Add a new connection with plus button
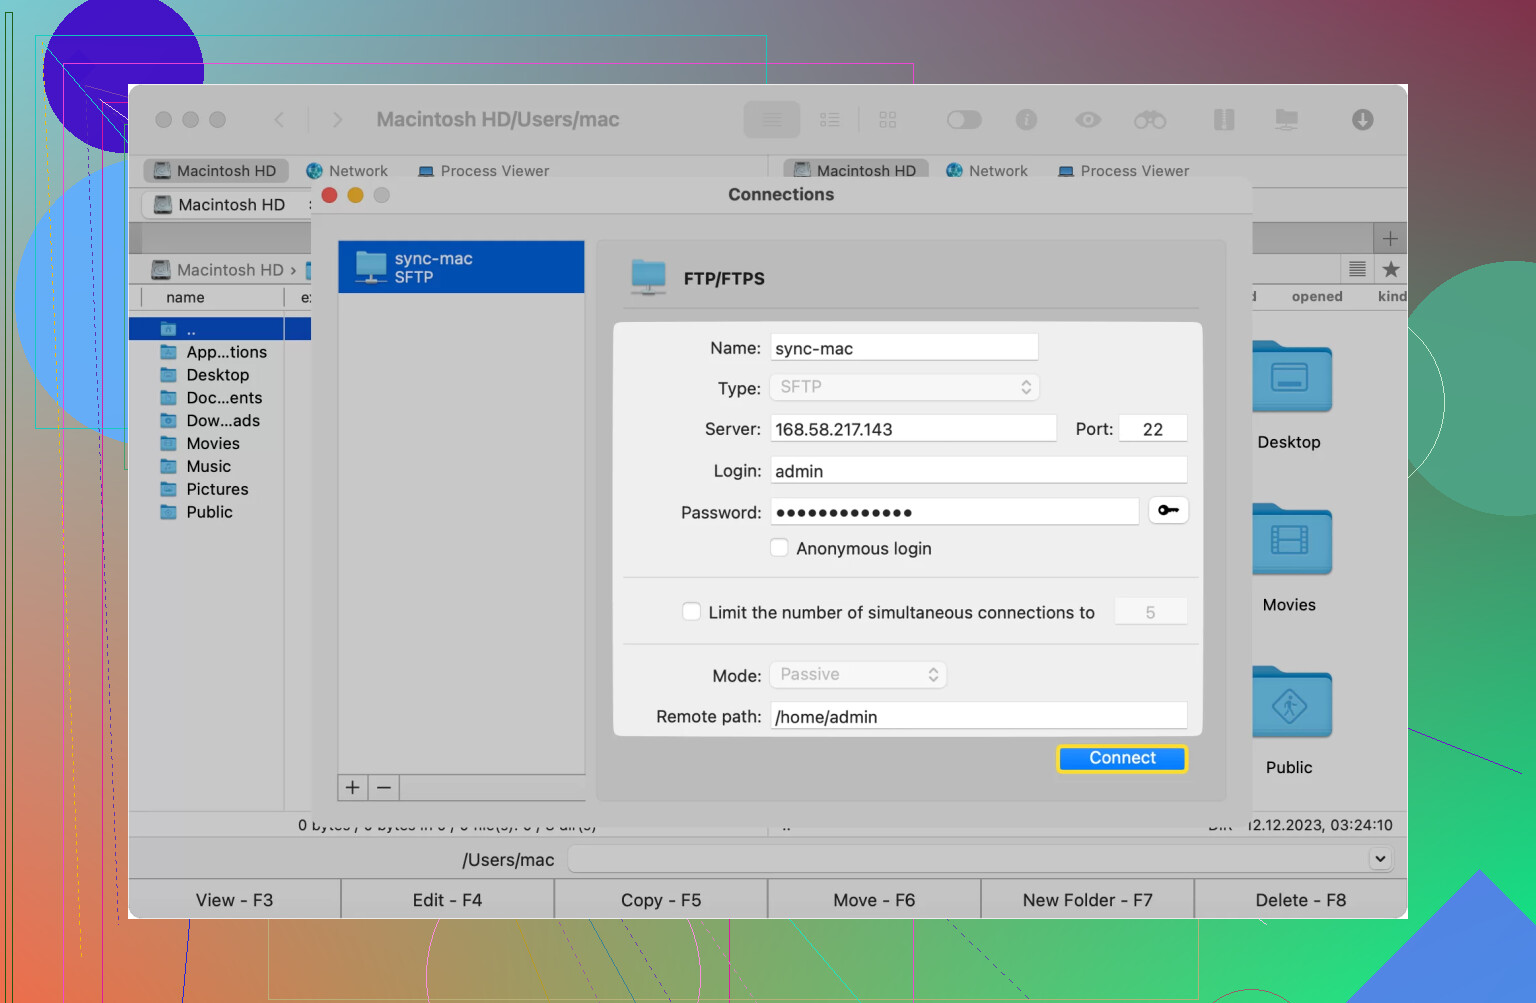The height and width of the screenshot is (1003, 1536). [353, 788]
